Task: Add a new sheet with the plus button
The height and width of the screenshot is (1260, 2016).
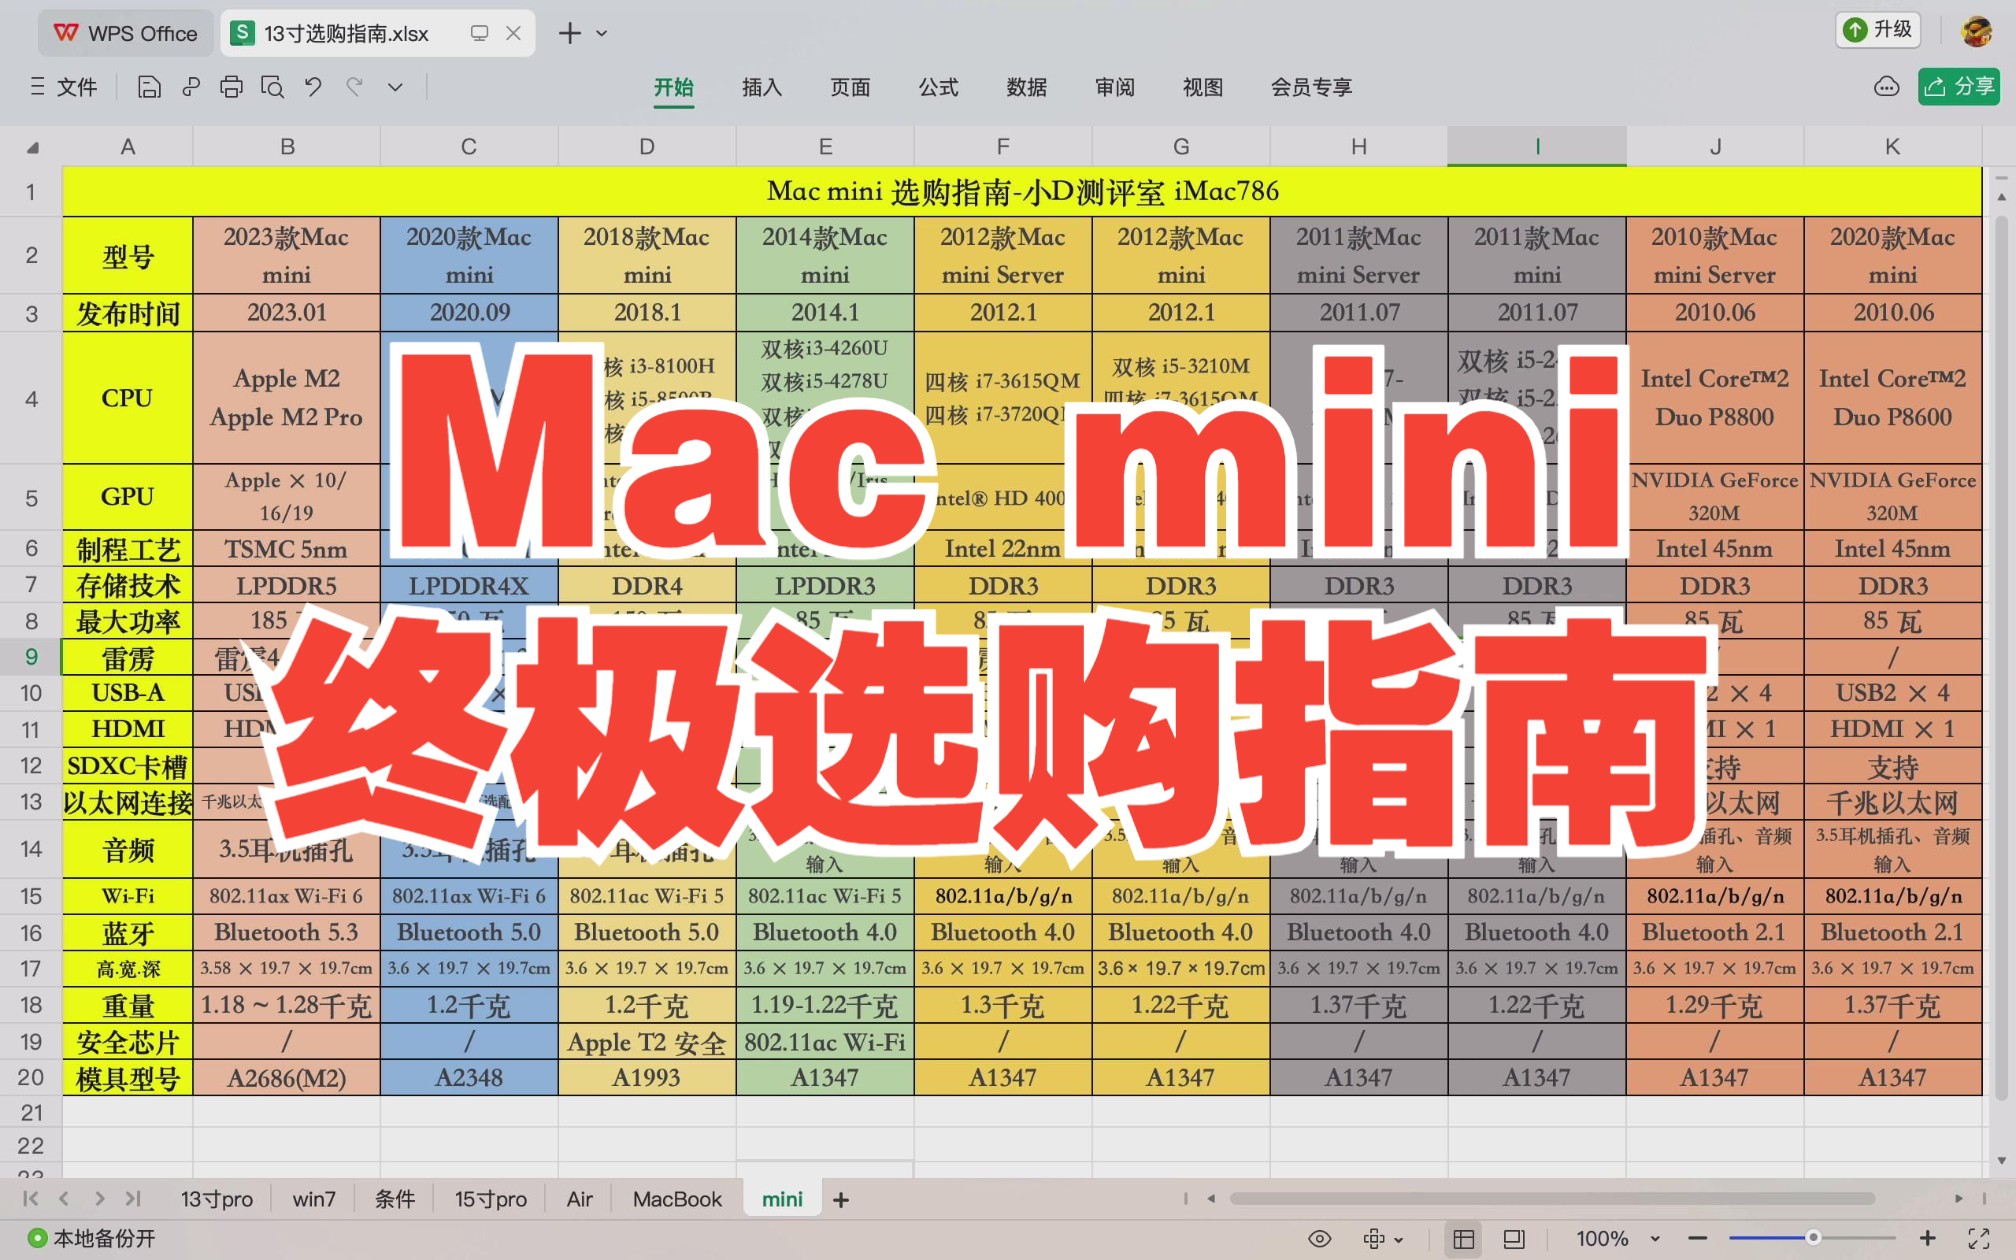Action: tap(841, 1198)
